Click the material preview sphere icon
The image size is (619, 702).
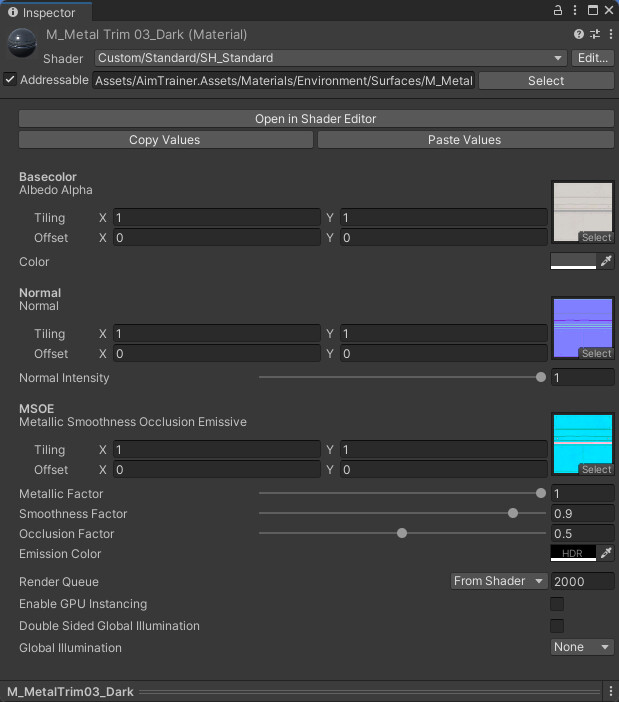(x=21, y=43)
